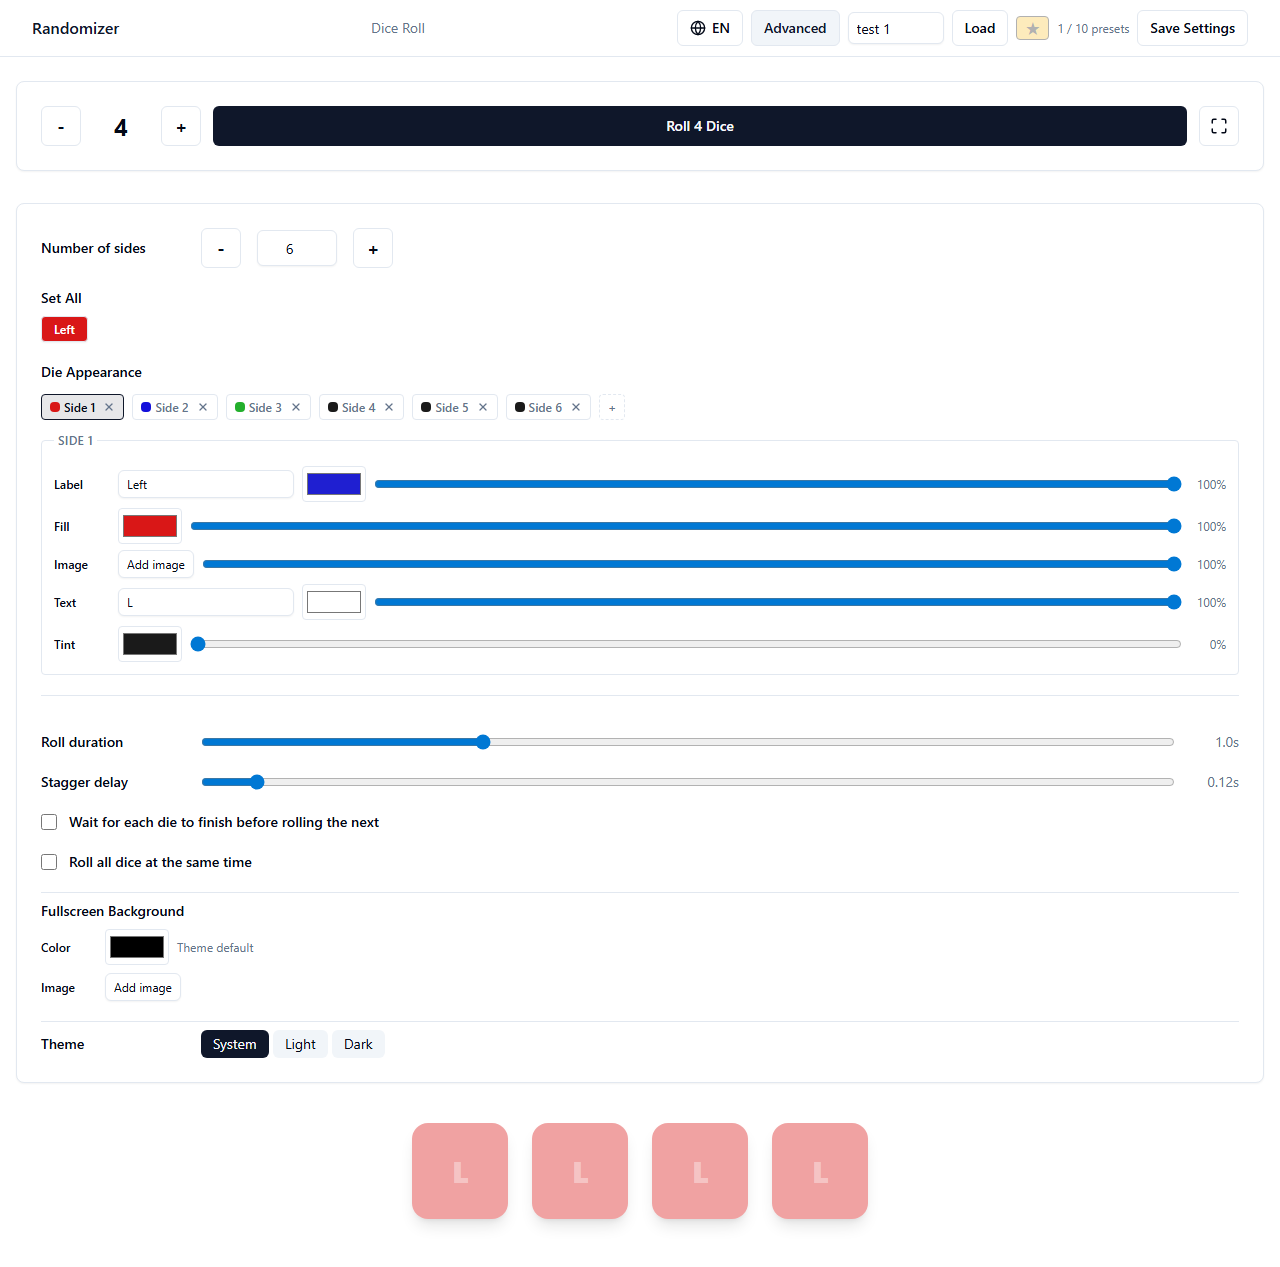Select the Dark theme option
Image resolution: width=1280 pixels, height=1267 pixels.
point(358,1044)
